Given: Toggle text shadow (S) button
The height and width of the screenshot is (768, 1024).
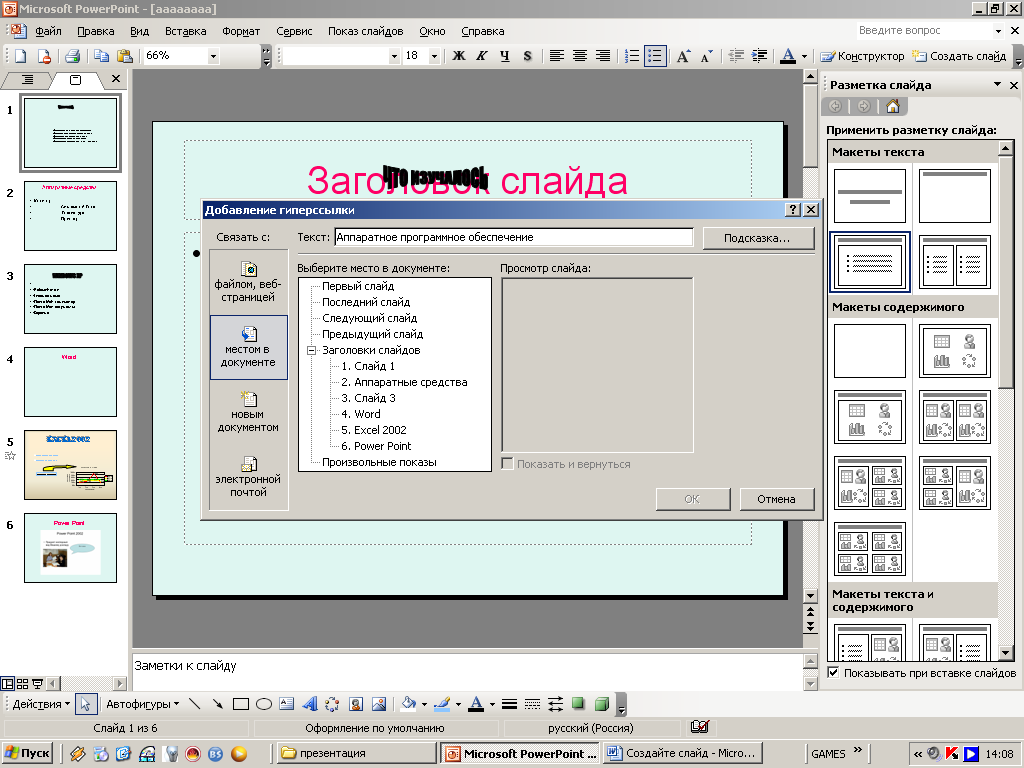Looking at the screenshot, I should [527, 56].
